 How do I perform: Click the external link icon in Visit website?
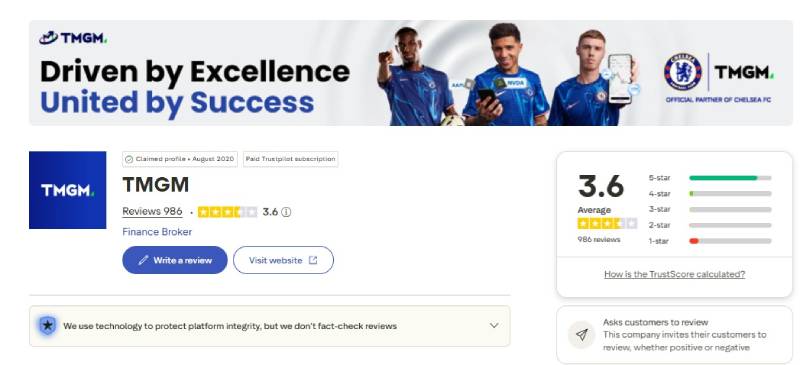313,260
